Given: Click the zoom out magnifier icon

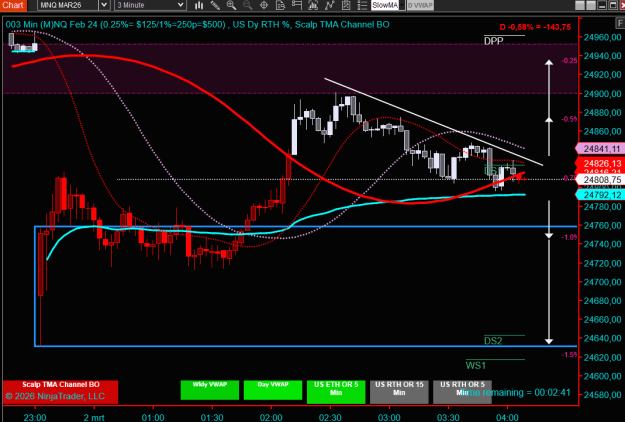Looking at the screenshot, I should click(248, 5).
